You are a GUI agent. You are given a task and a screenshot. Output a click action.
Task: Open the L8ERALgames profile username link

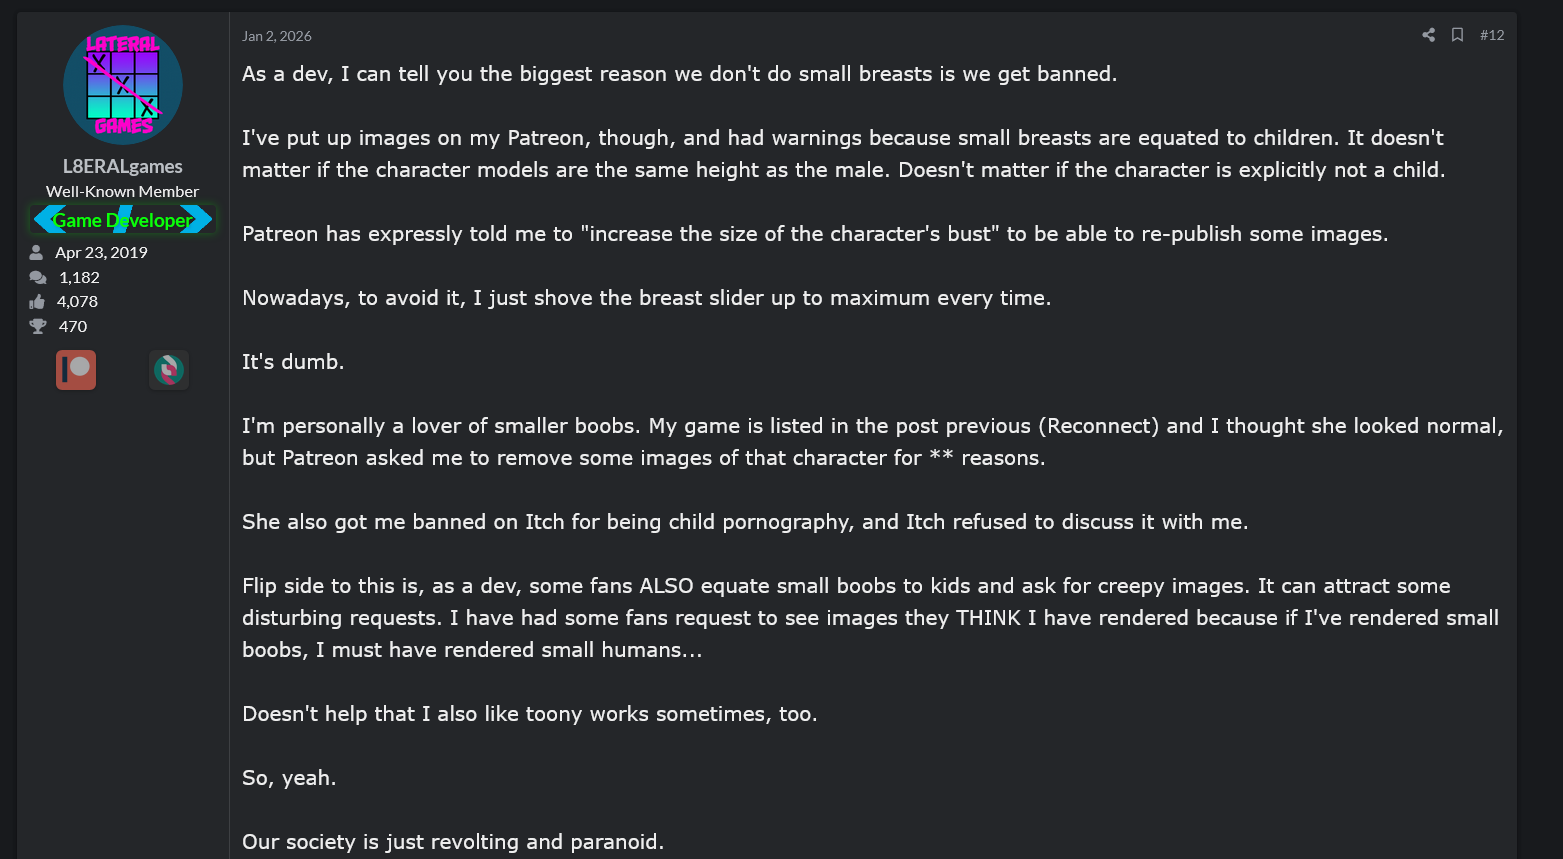point(123,166)
